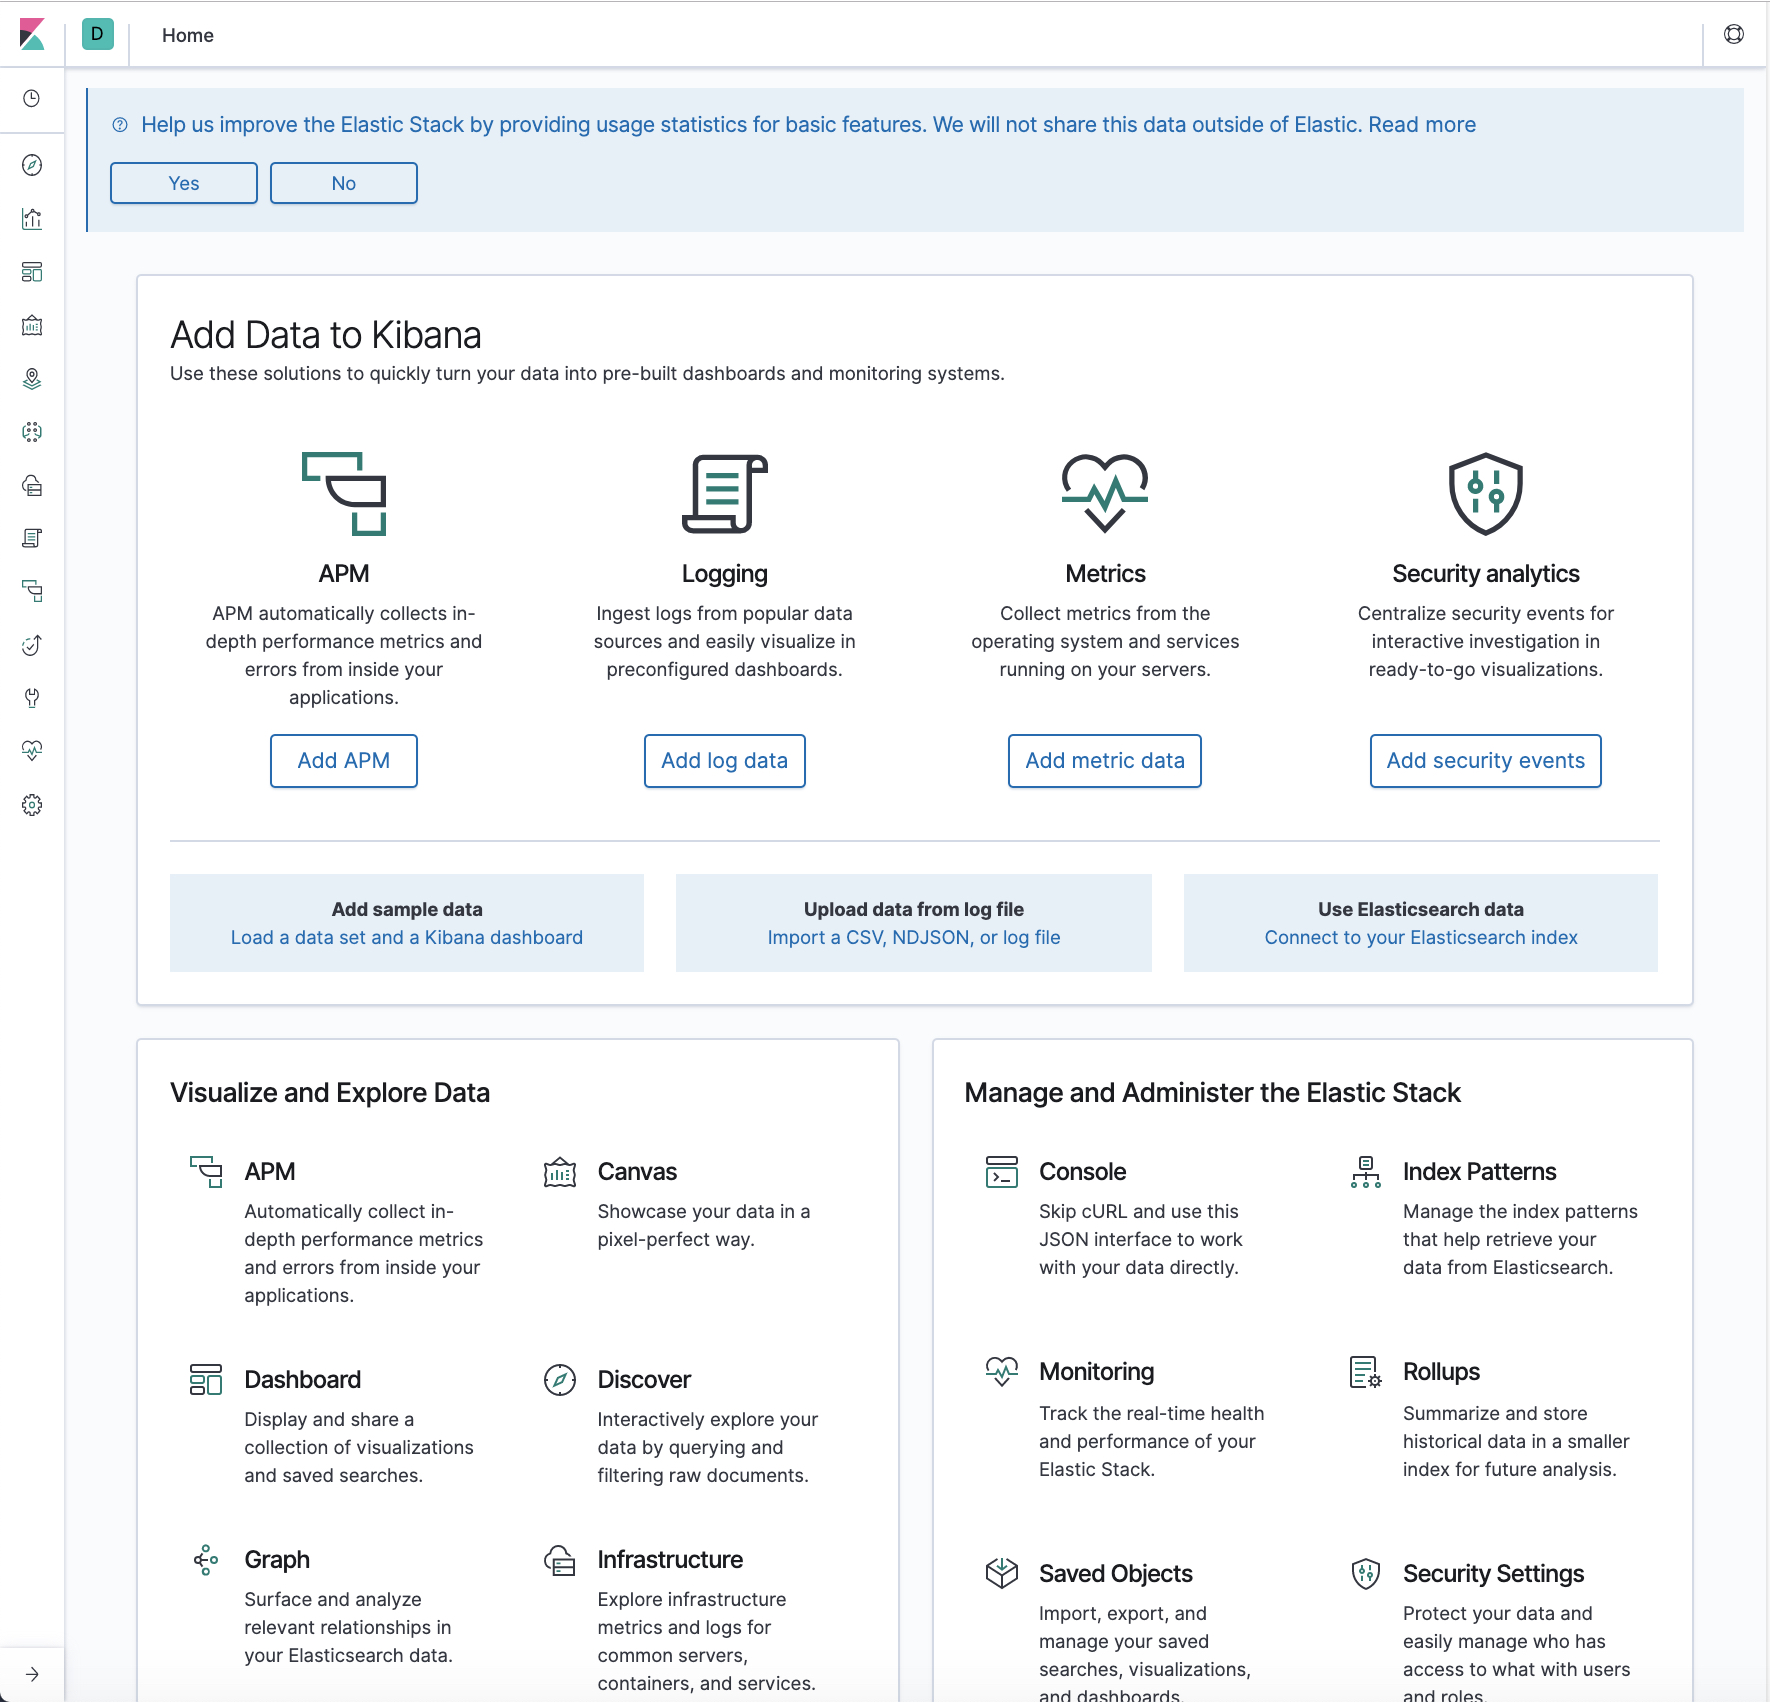This screenshot has width=1770, height=1702.
Task: Open Management gear icon in sidebar
Action: click(32, 805)
